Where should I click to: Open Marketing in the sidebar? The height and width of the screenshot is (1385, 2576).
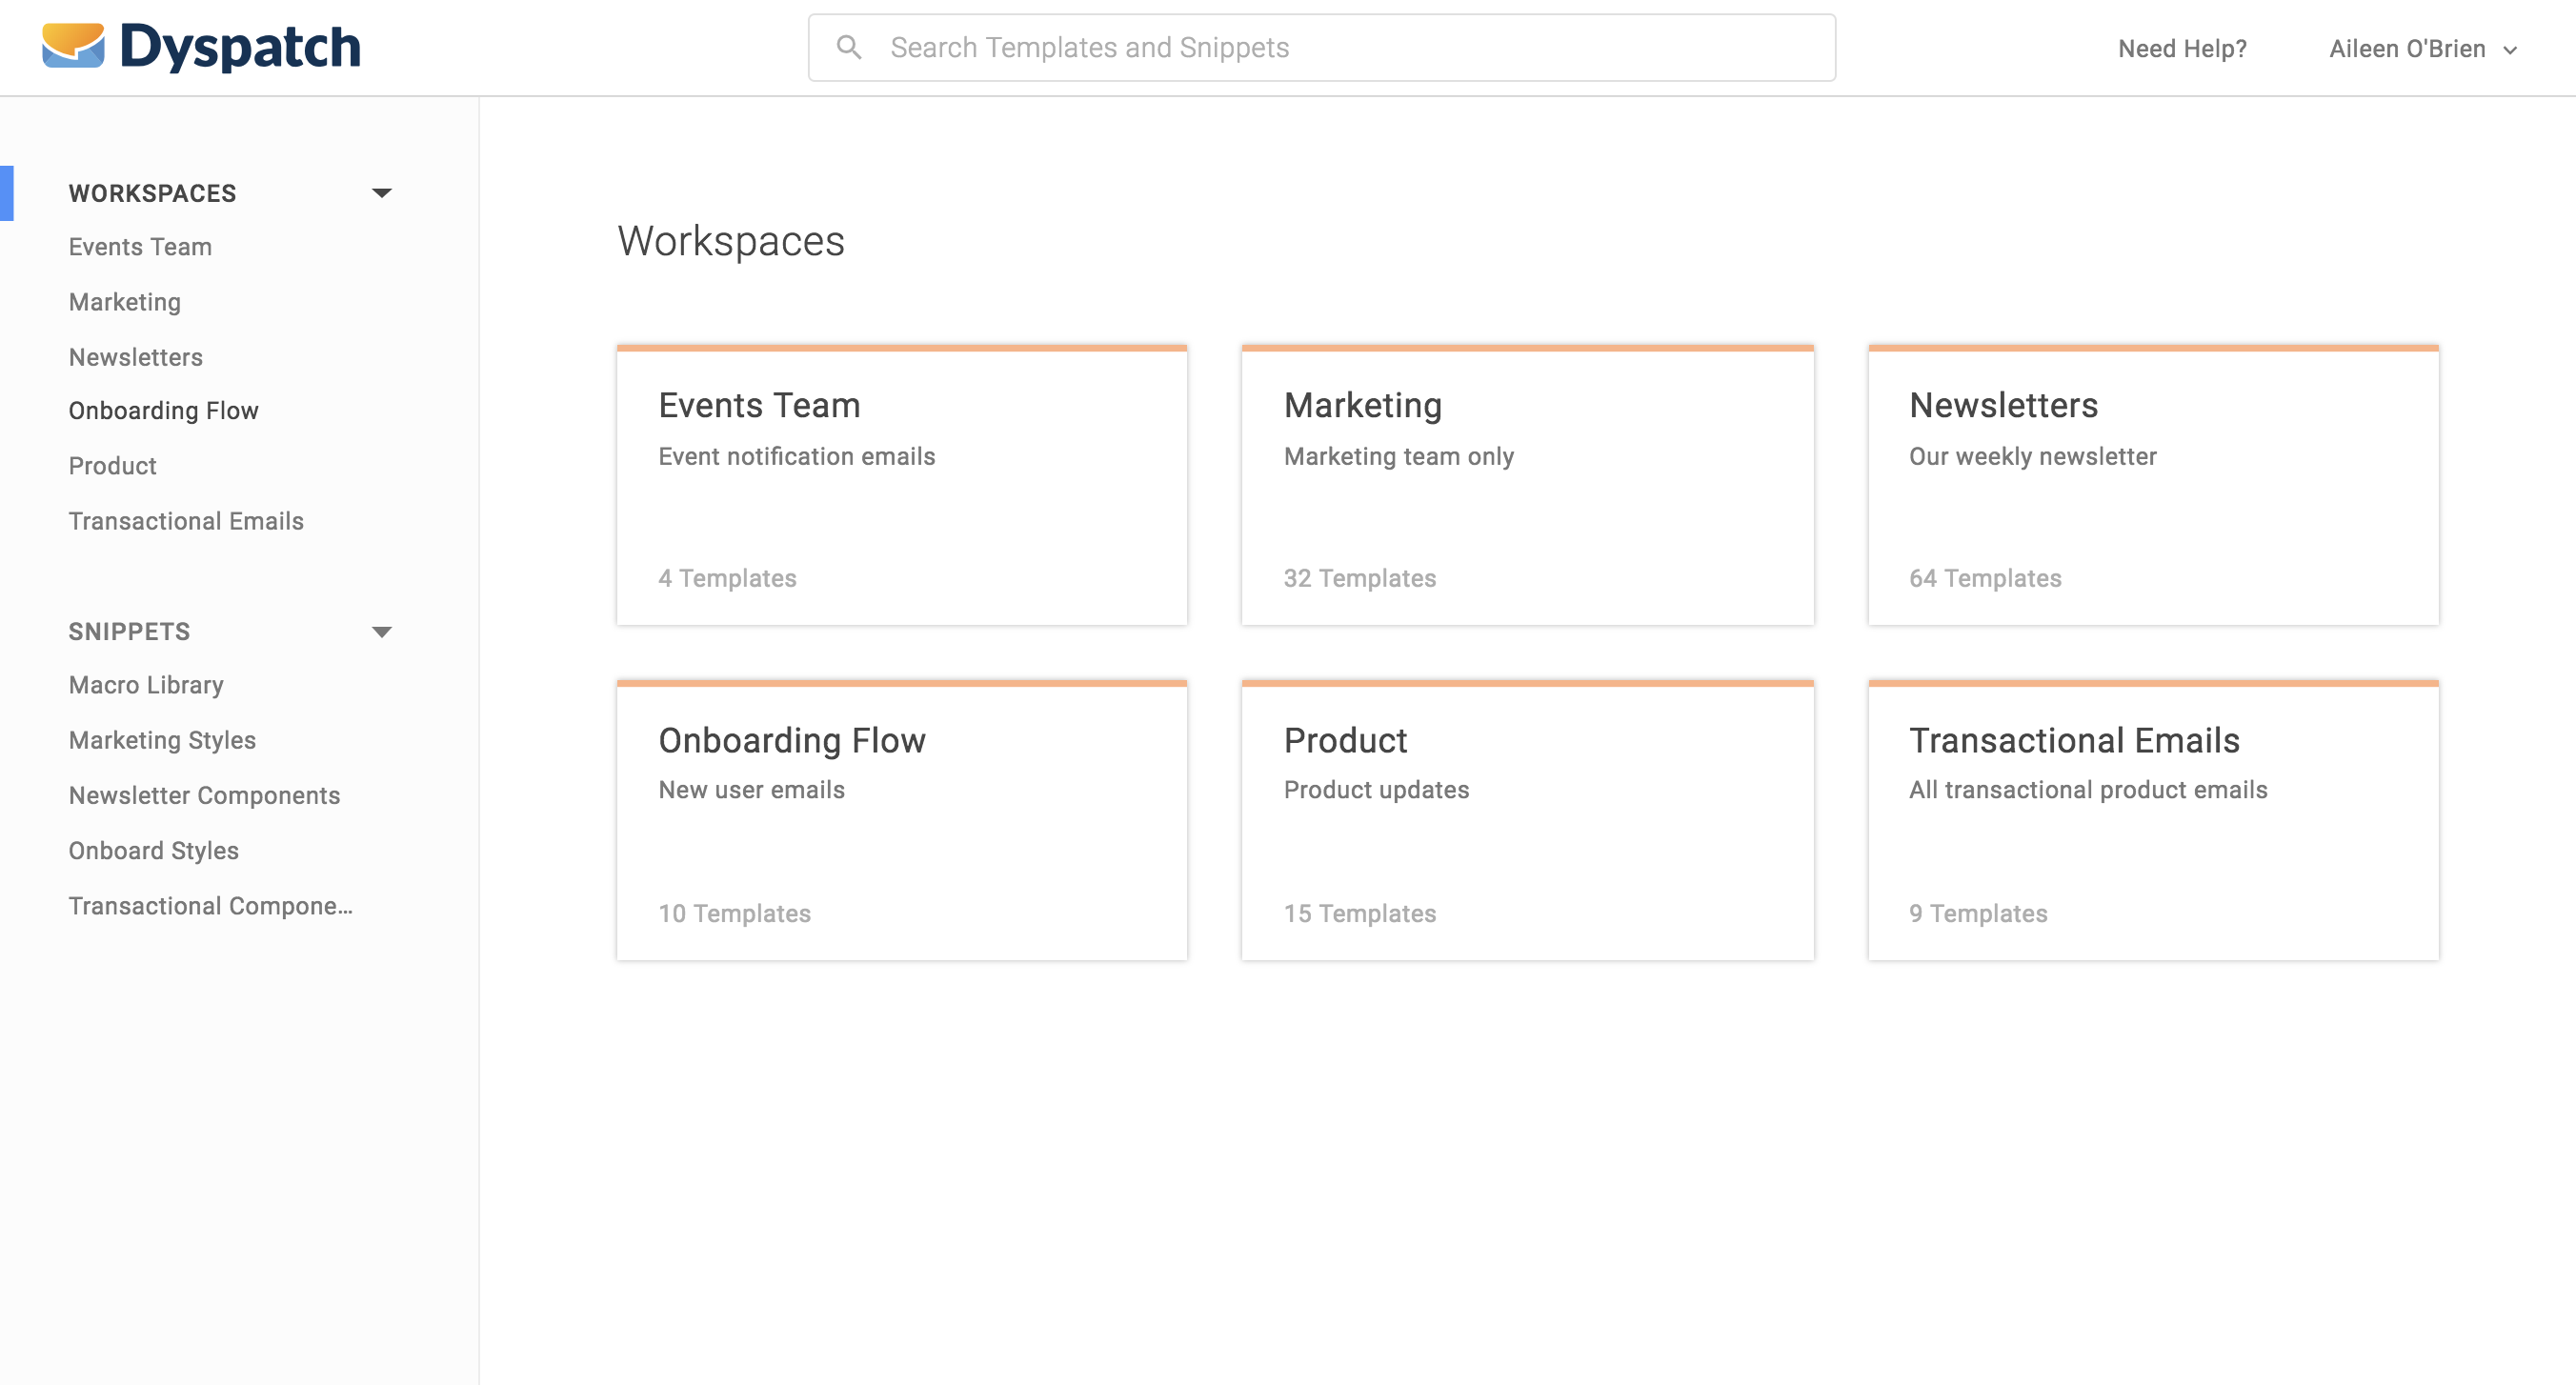click(x=124, y=302)
